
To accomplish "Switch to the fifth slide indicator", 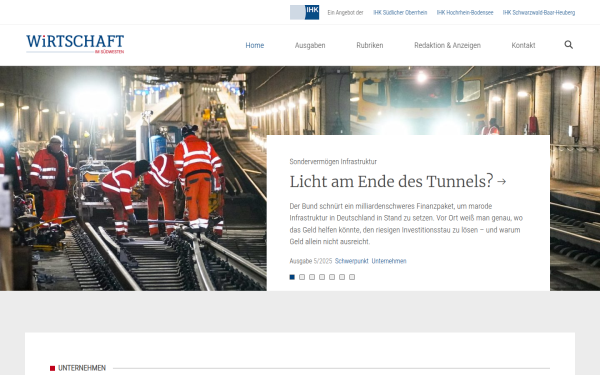I will click(x=332, y=277).
